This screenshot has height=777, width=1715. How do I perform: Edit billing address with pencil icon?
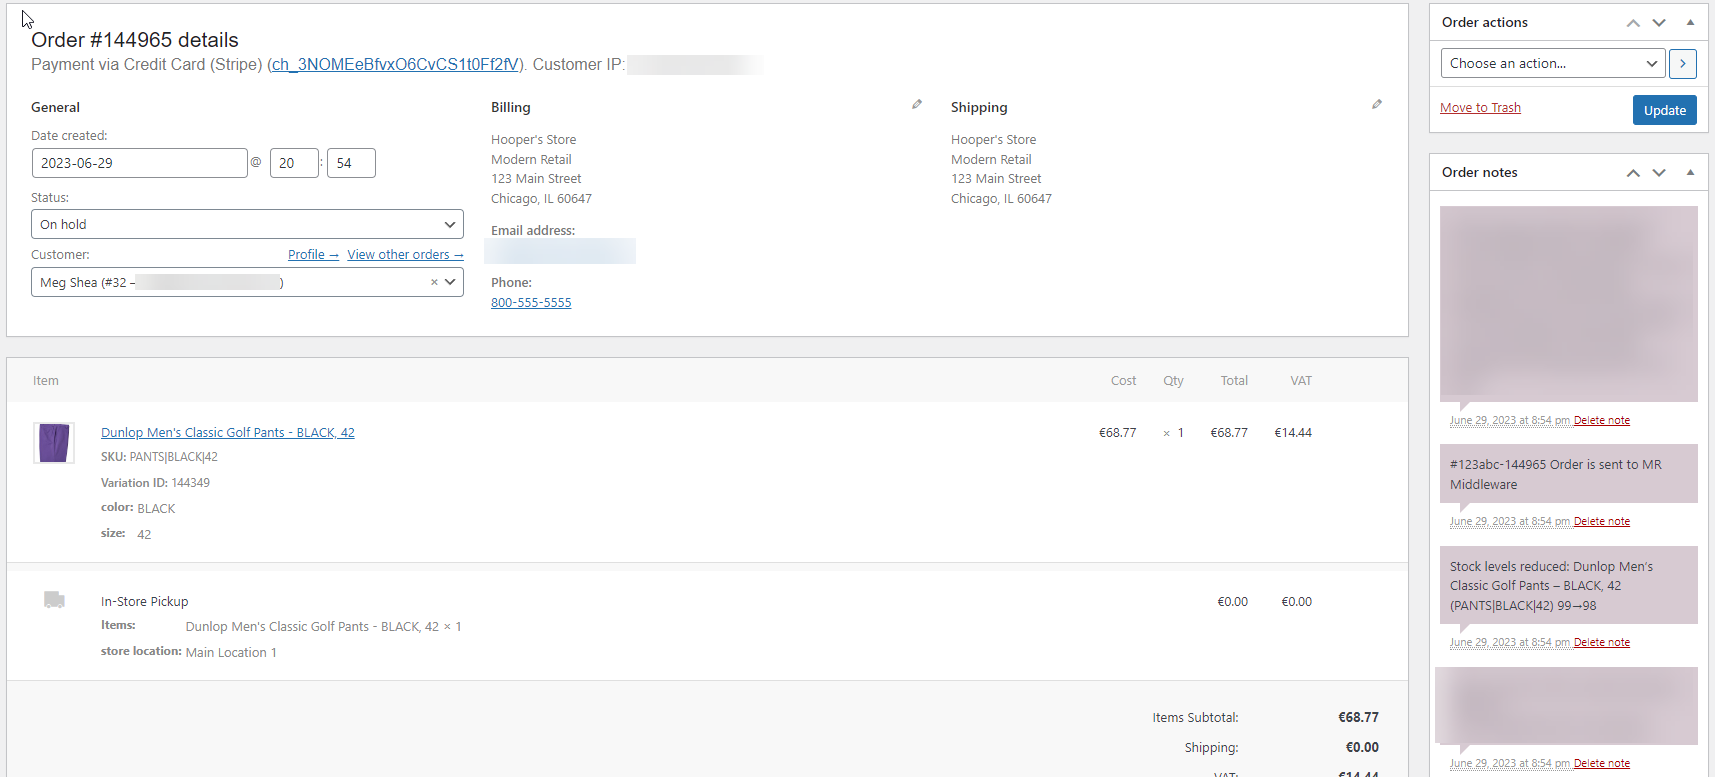917,104
